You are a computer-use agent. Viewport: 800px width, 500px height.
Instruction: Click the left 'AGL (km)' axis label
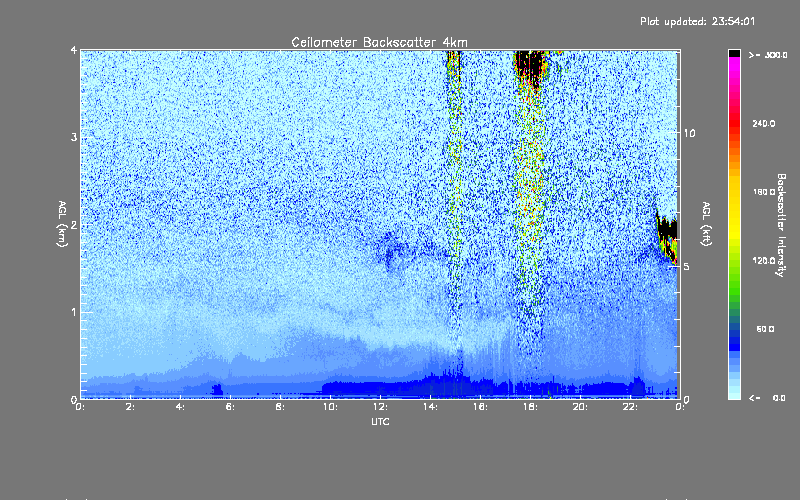click(x=62, y=224)
